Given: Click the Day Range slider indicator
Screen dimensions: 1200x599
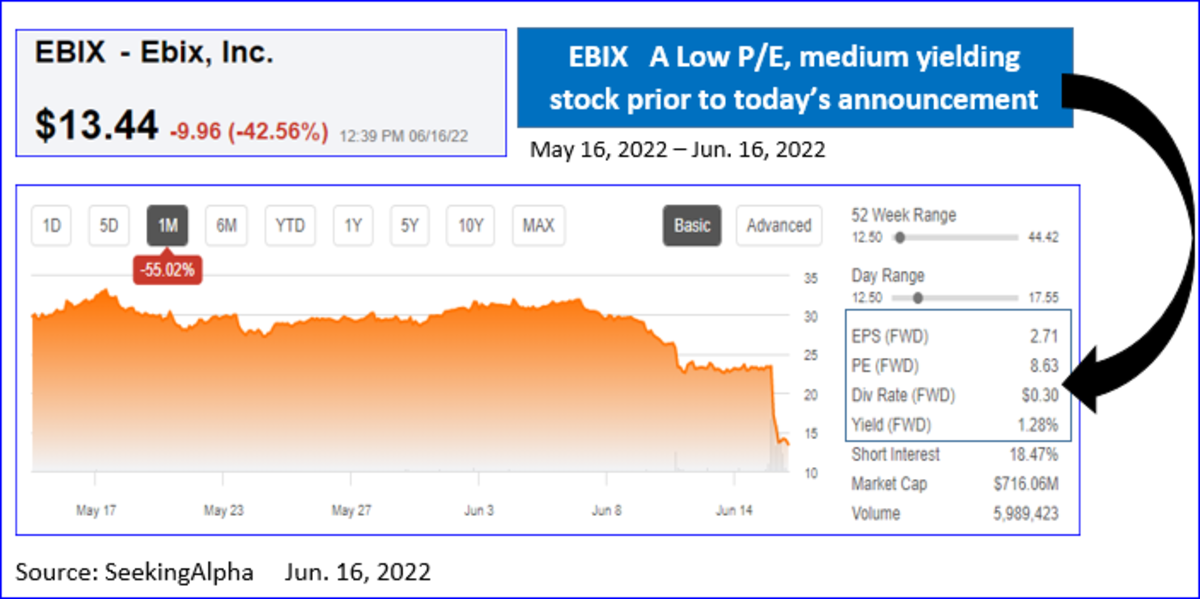Looking at the screenshot, I should tap(918, 296).
